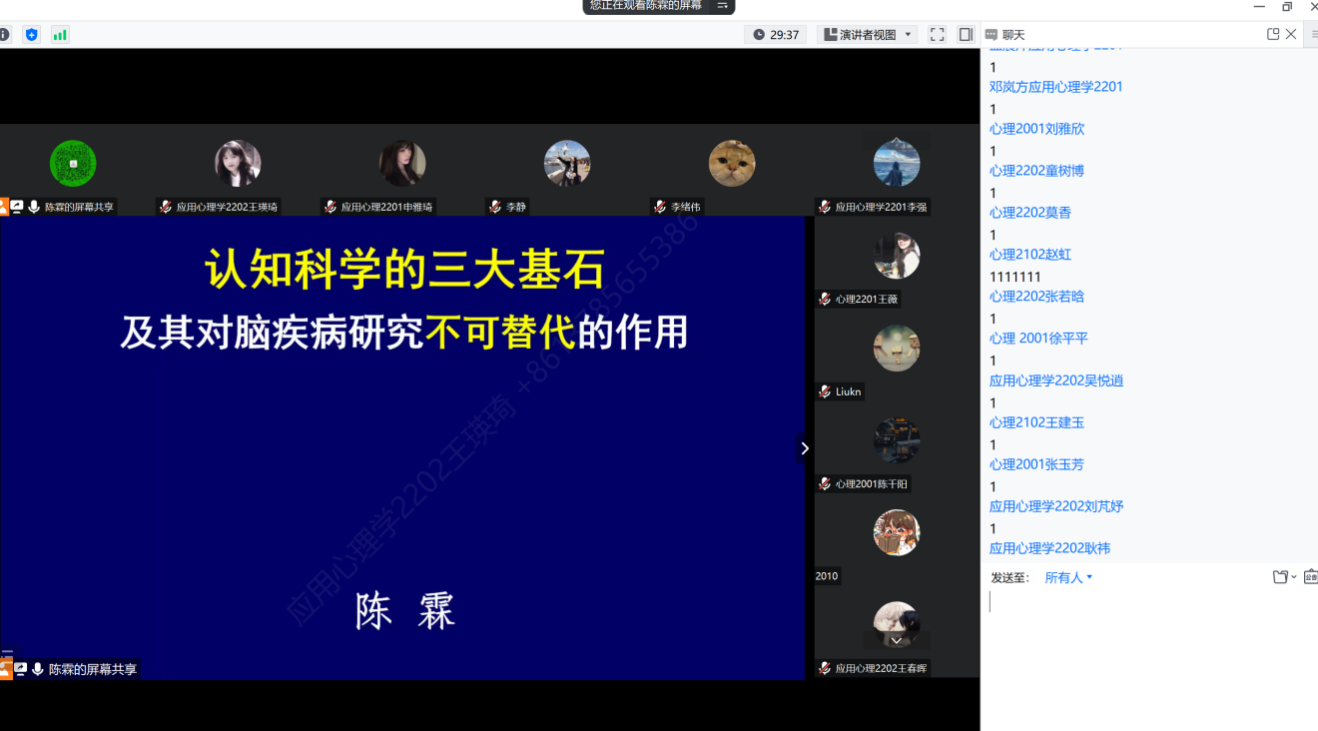Click muted mic icon beside 应用心理学2201李强

coord(824,207)
